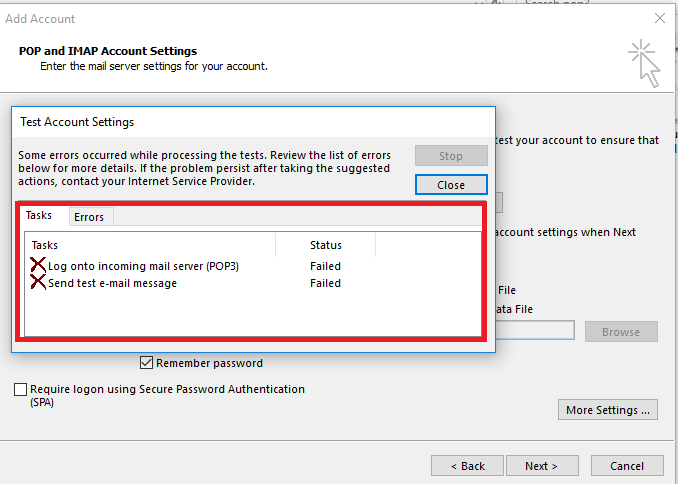Image resolution: width=678 pixels, height=484 pixels.
Task: Select Failed status of POP3 logon task
Action: pyautogui.click(x=325, y=266)
